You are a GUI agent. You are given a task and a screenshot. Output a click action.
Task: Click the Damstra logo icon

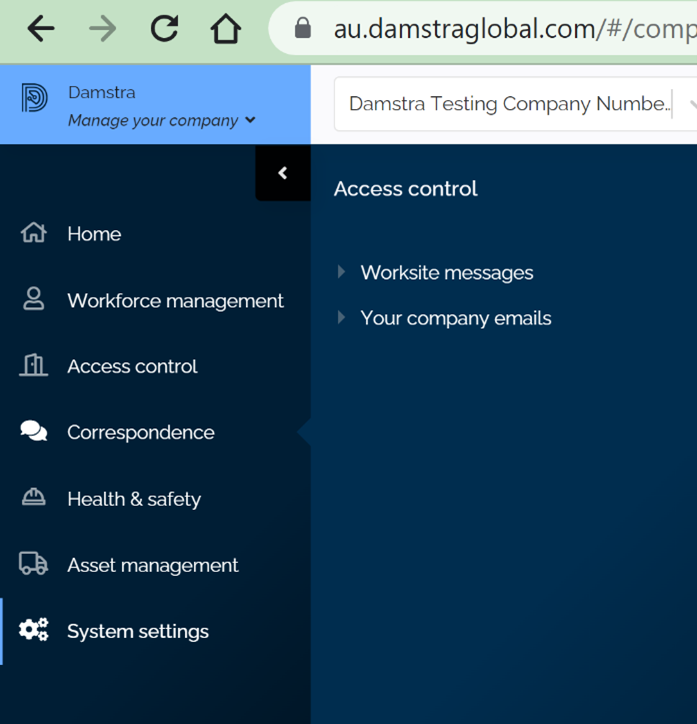[x=34, y=98]
